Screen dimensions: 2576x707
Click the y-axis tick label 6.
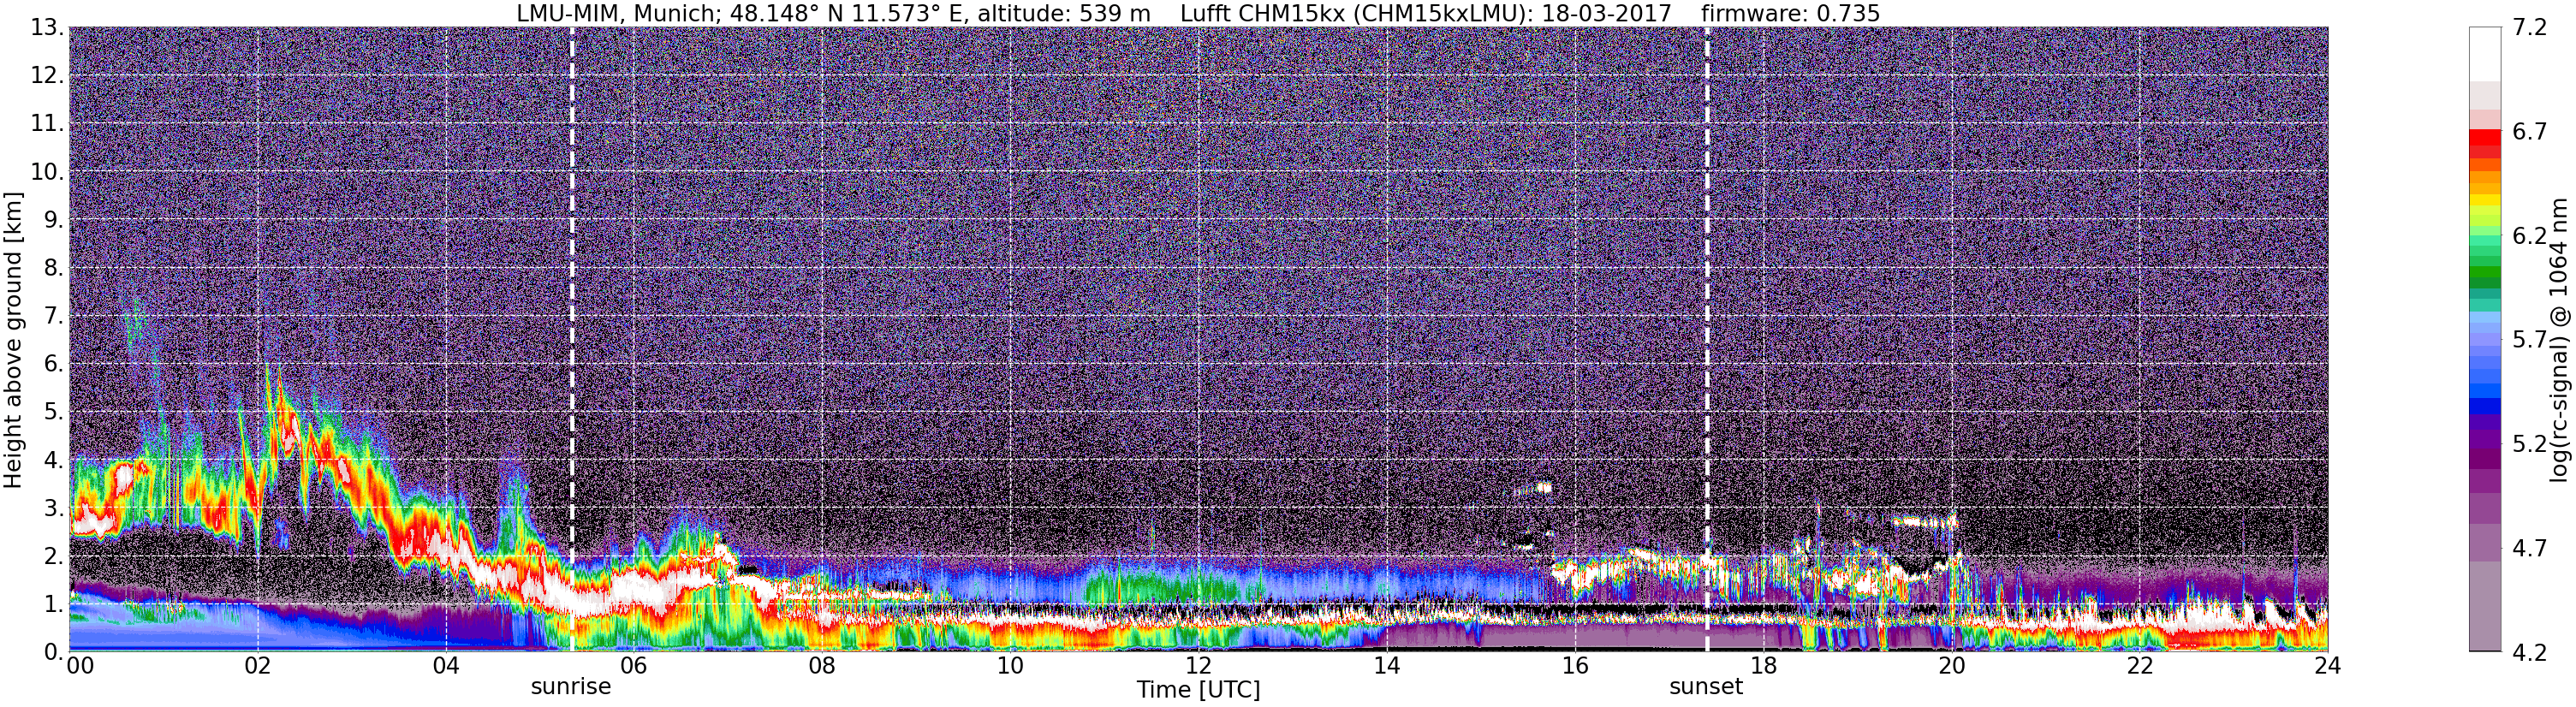pyautogui.click(x=53, y=364)
